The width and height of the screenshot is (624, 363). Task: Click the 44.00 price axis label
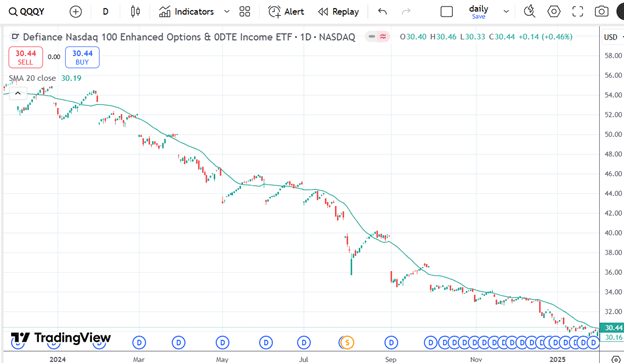(x=613, y=193)
